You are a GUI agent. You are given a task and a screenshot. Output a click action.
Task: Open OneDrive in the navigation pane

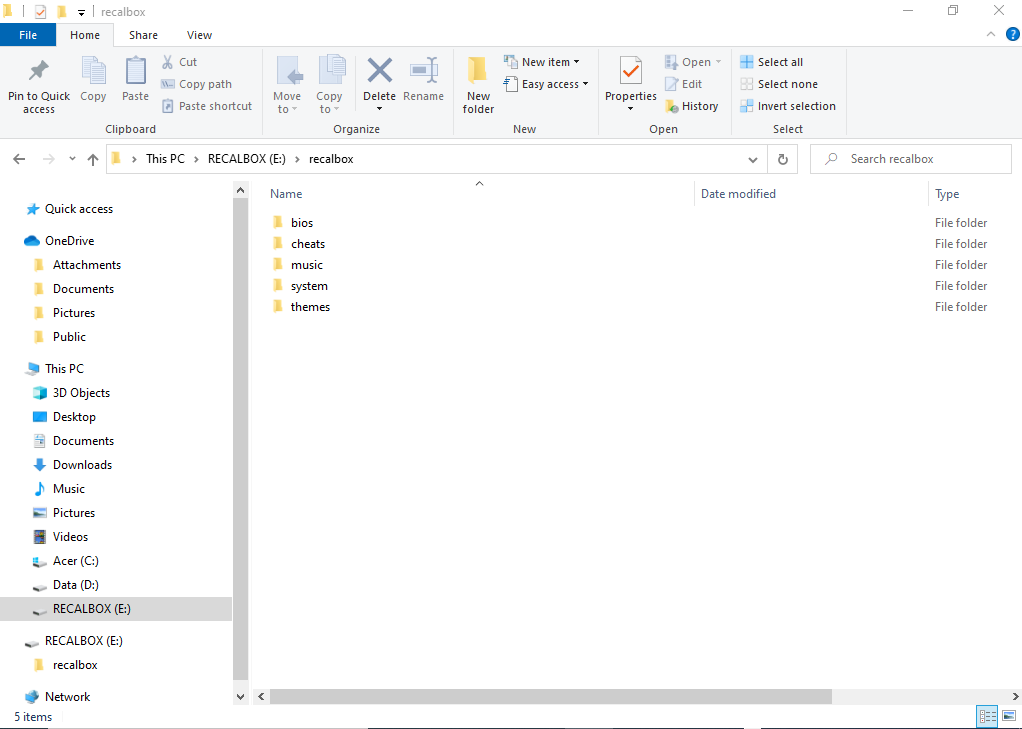(69, 241)
